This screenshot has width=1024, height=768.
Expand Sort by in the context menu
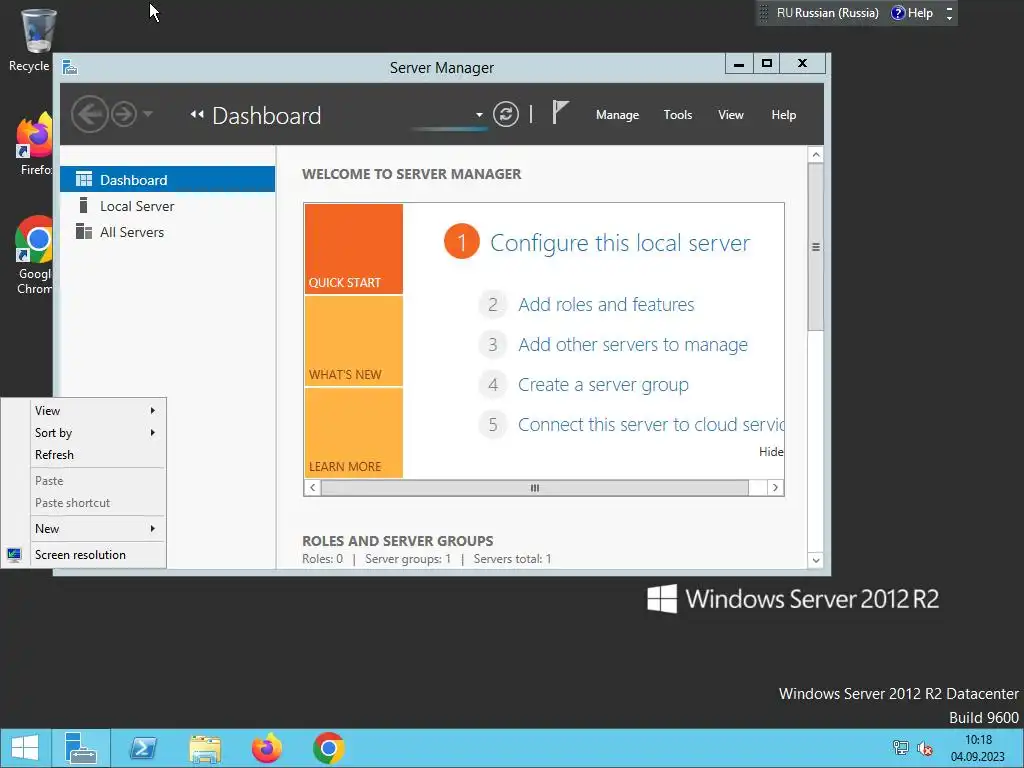pos(97,433)
